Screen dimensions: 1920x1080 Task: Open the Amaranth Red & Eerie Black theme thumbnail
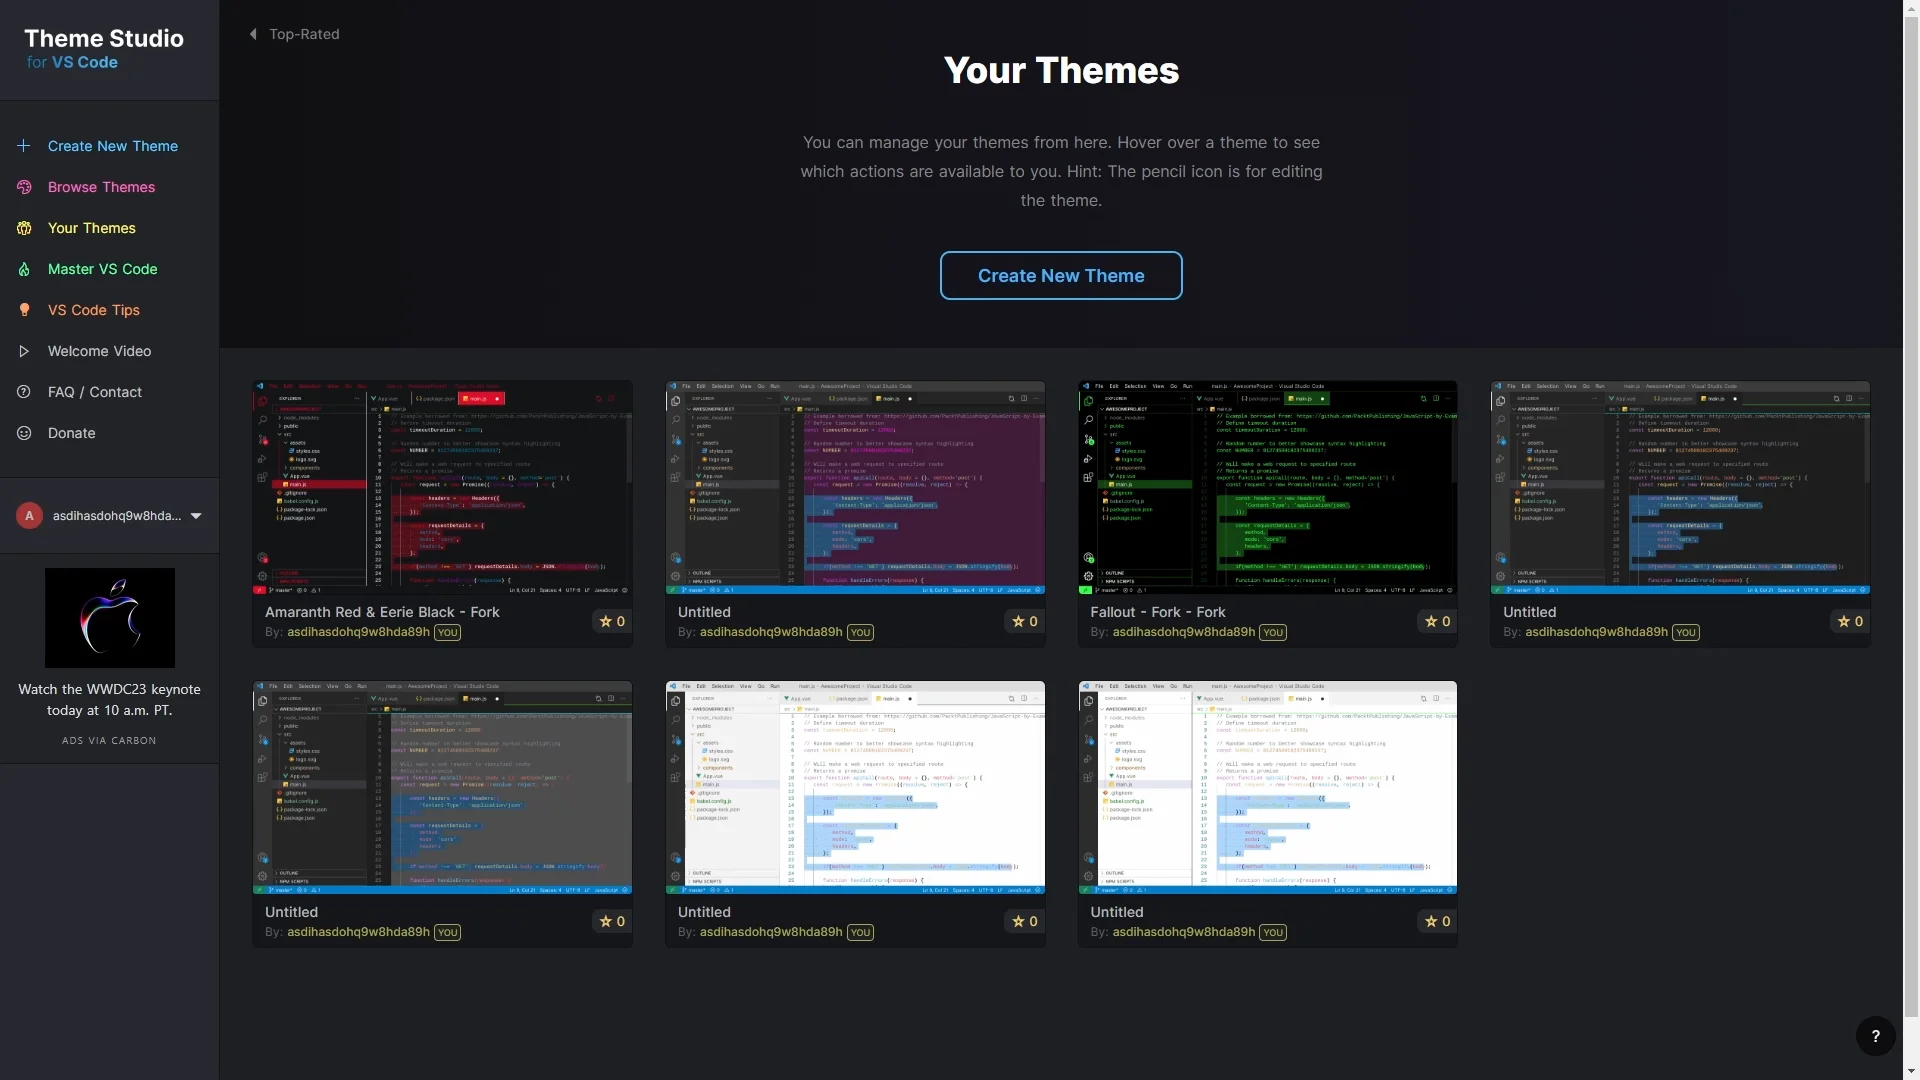(x=442, y=487)
